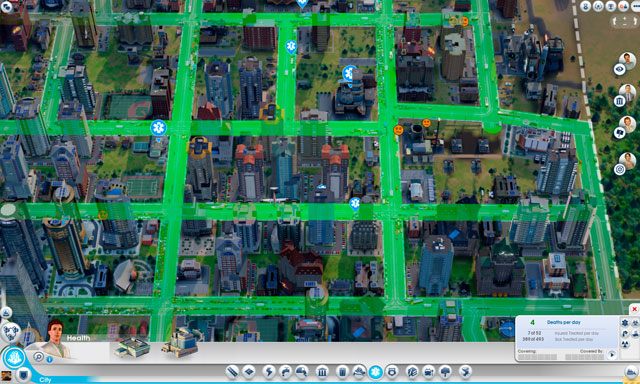Screen dimensions: 640x384
Task: Open the Government menu columns icon
Action: 322,371
